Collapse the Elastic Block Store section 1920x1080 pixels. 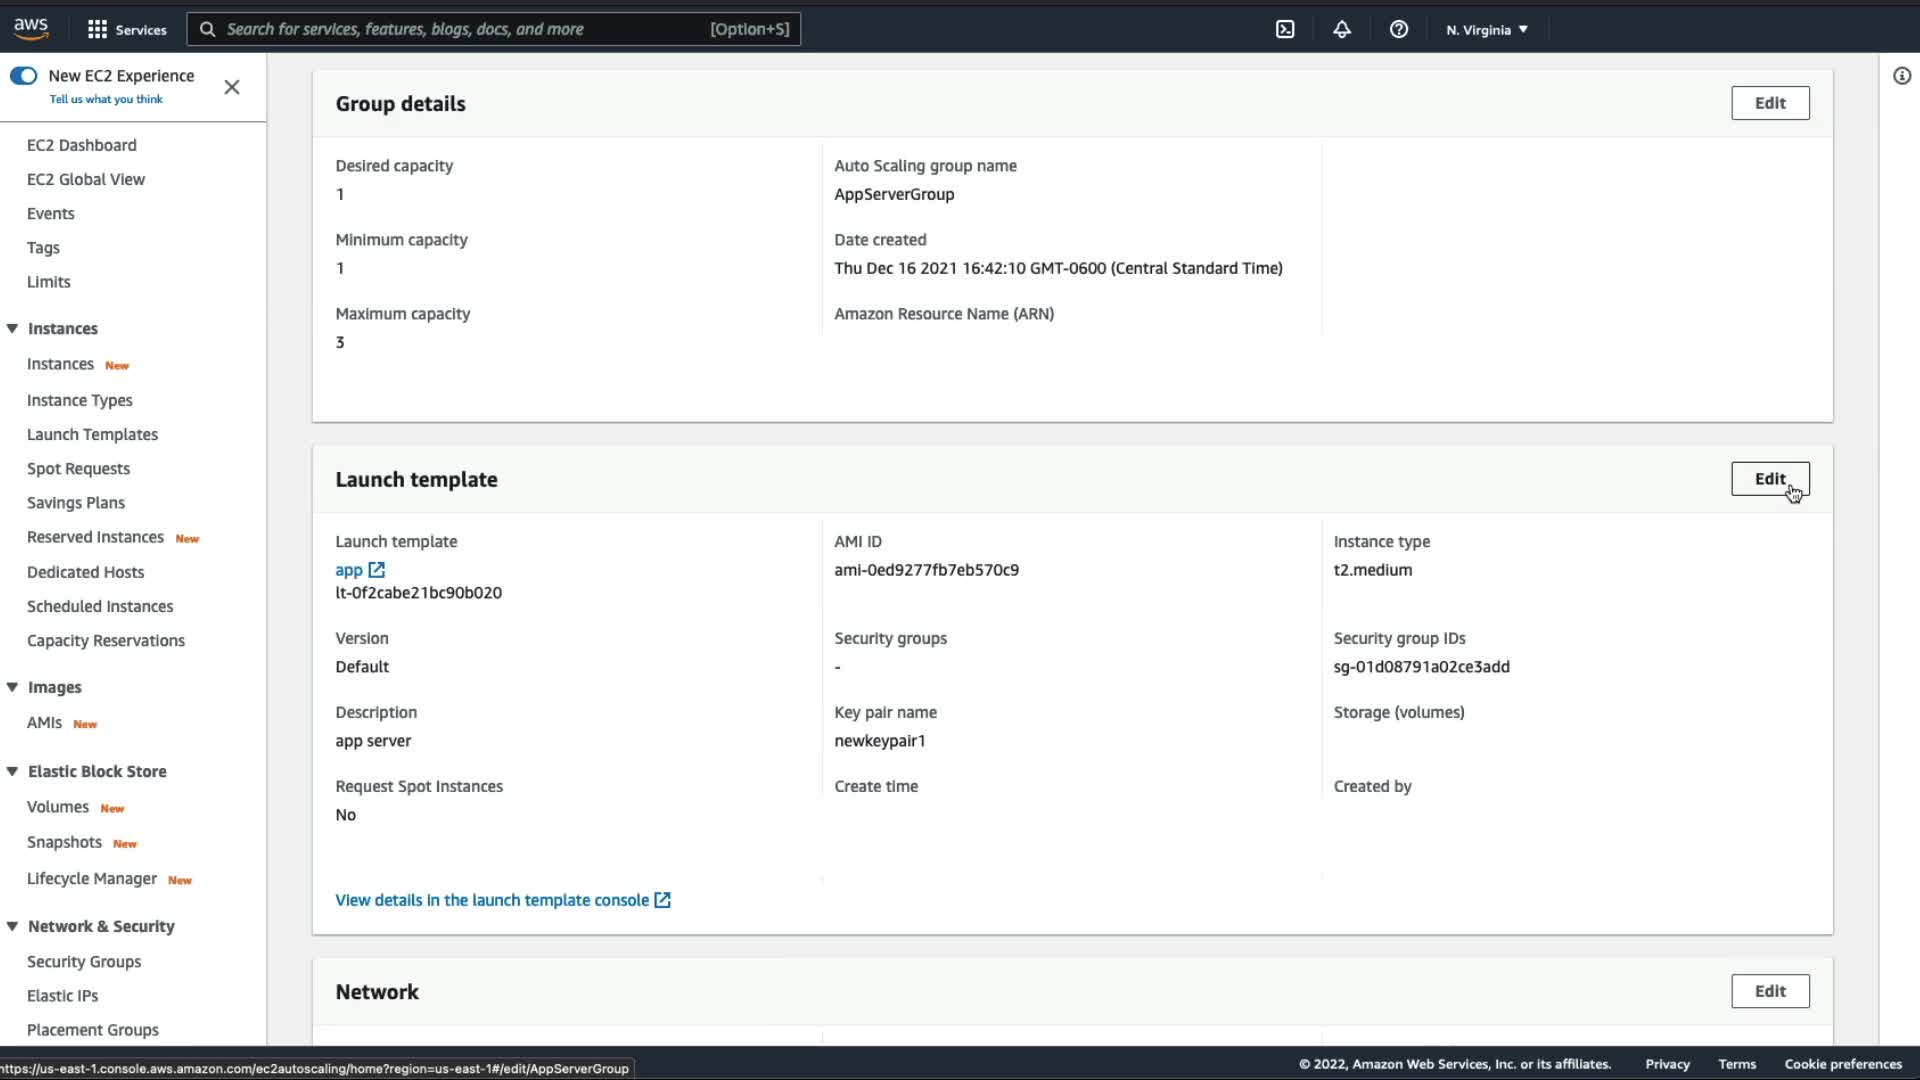(x=12, y=771)
